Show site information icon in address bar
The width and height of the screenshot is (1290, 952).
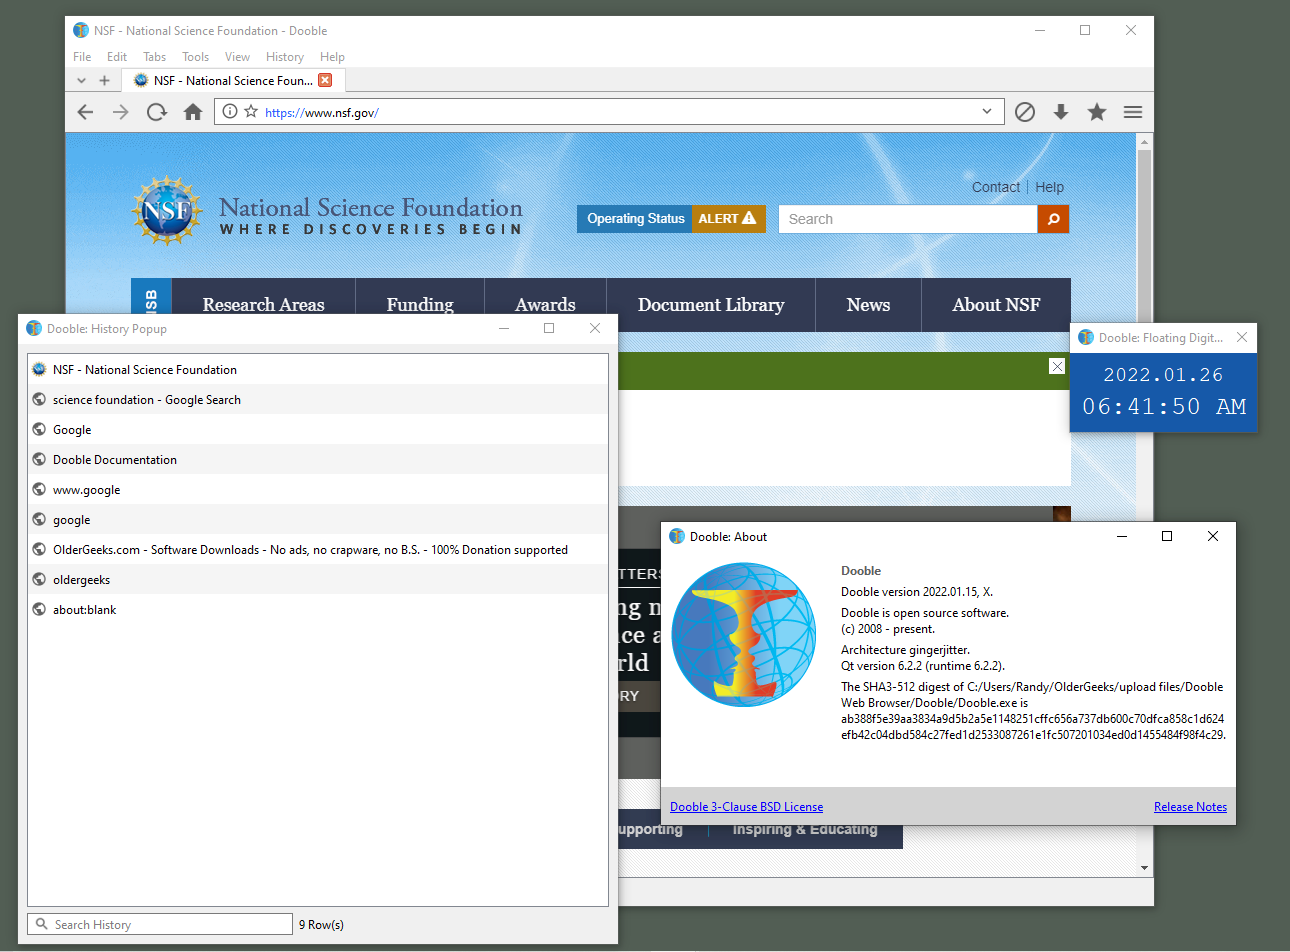pos(230,112)
